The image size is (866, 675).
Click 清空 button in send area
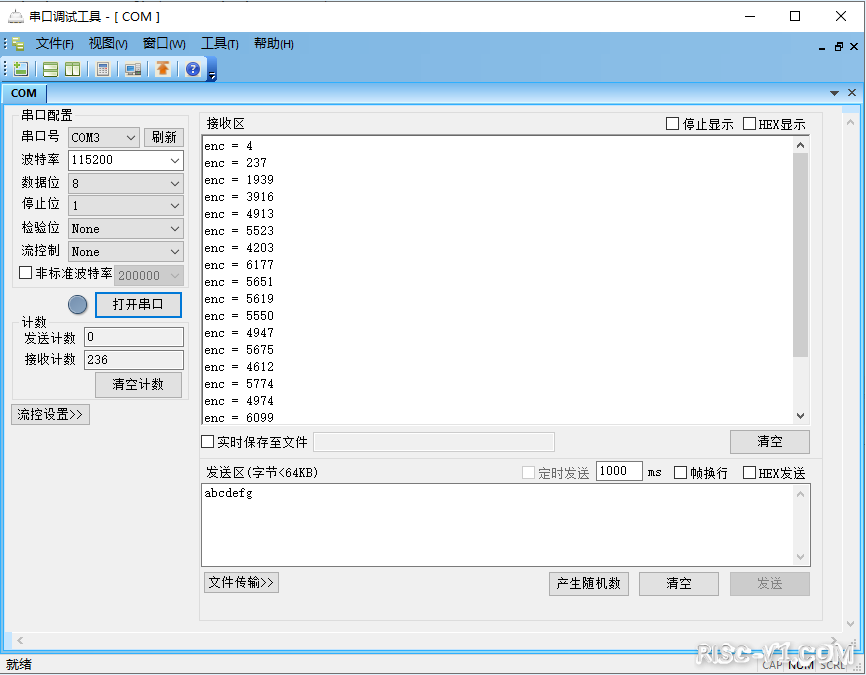(678, 583)
